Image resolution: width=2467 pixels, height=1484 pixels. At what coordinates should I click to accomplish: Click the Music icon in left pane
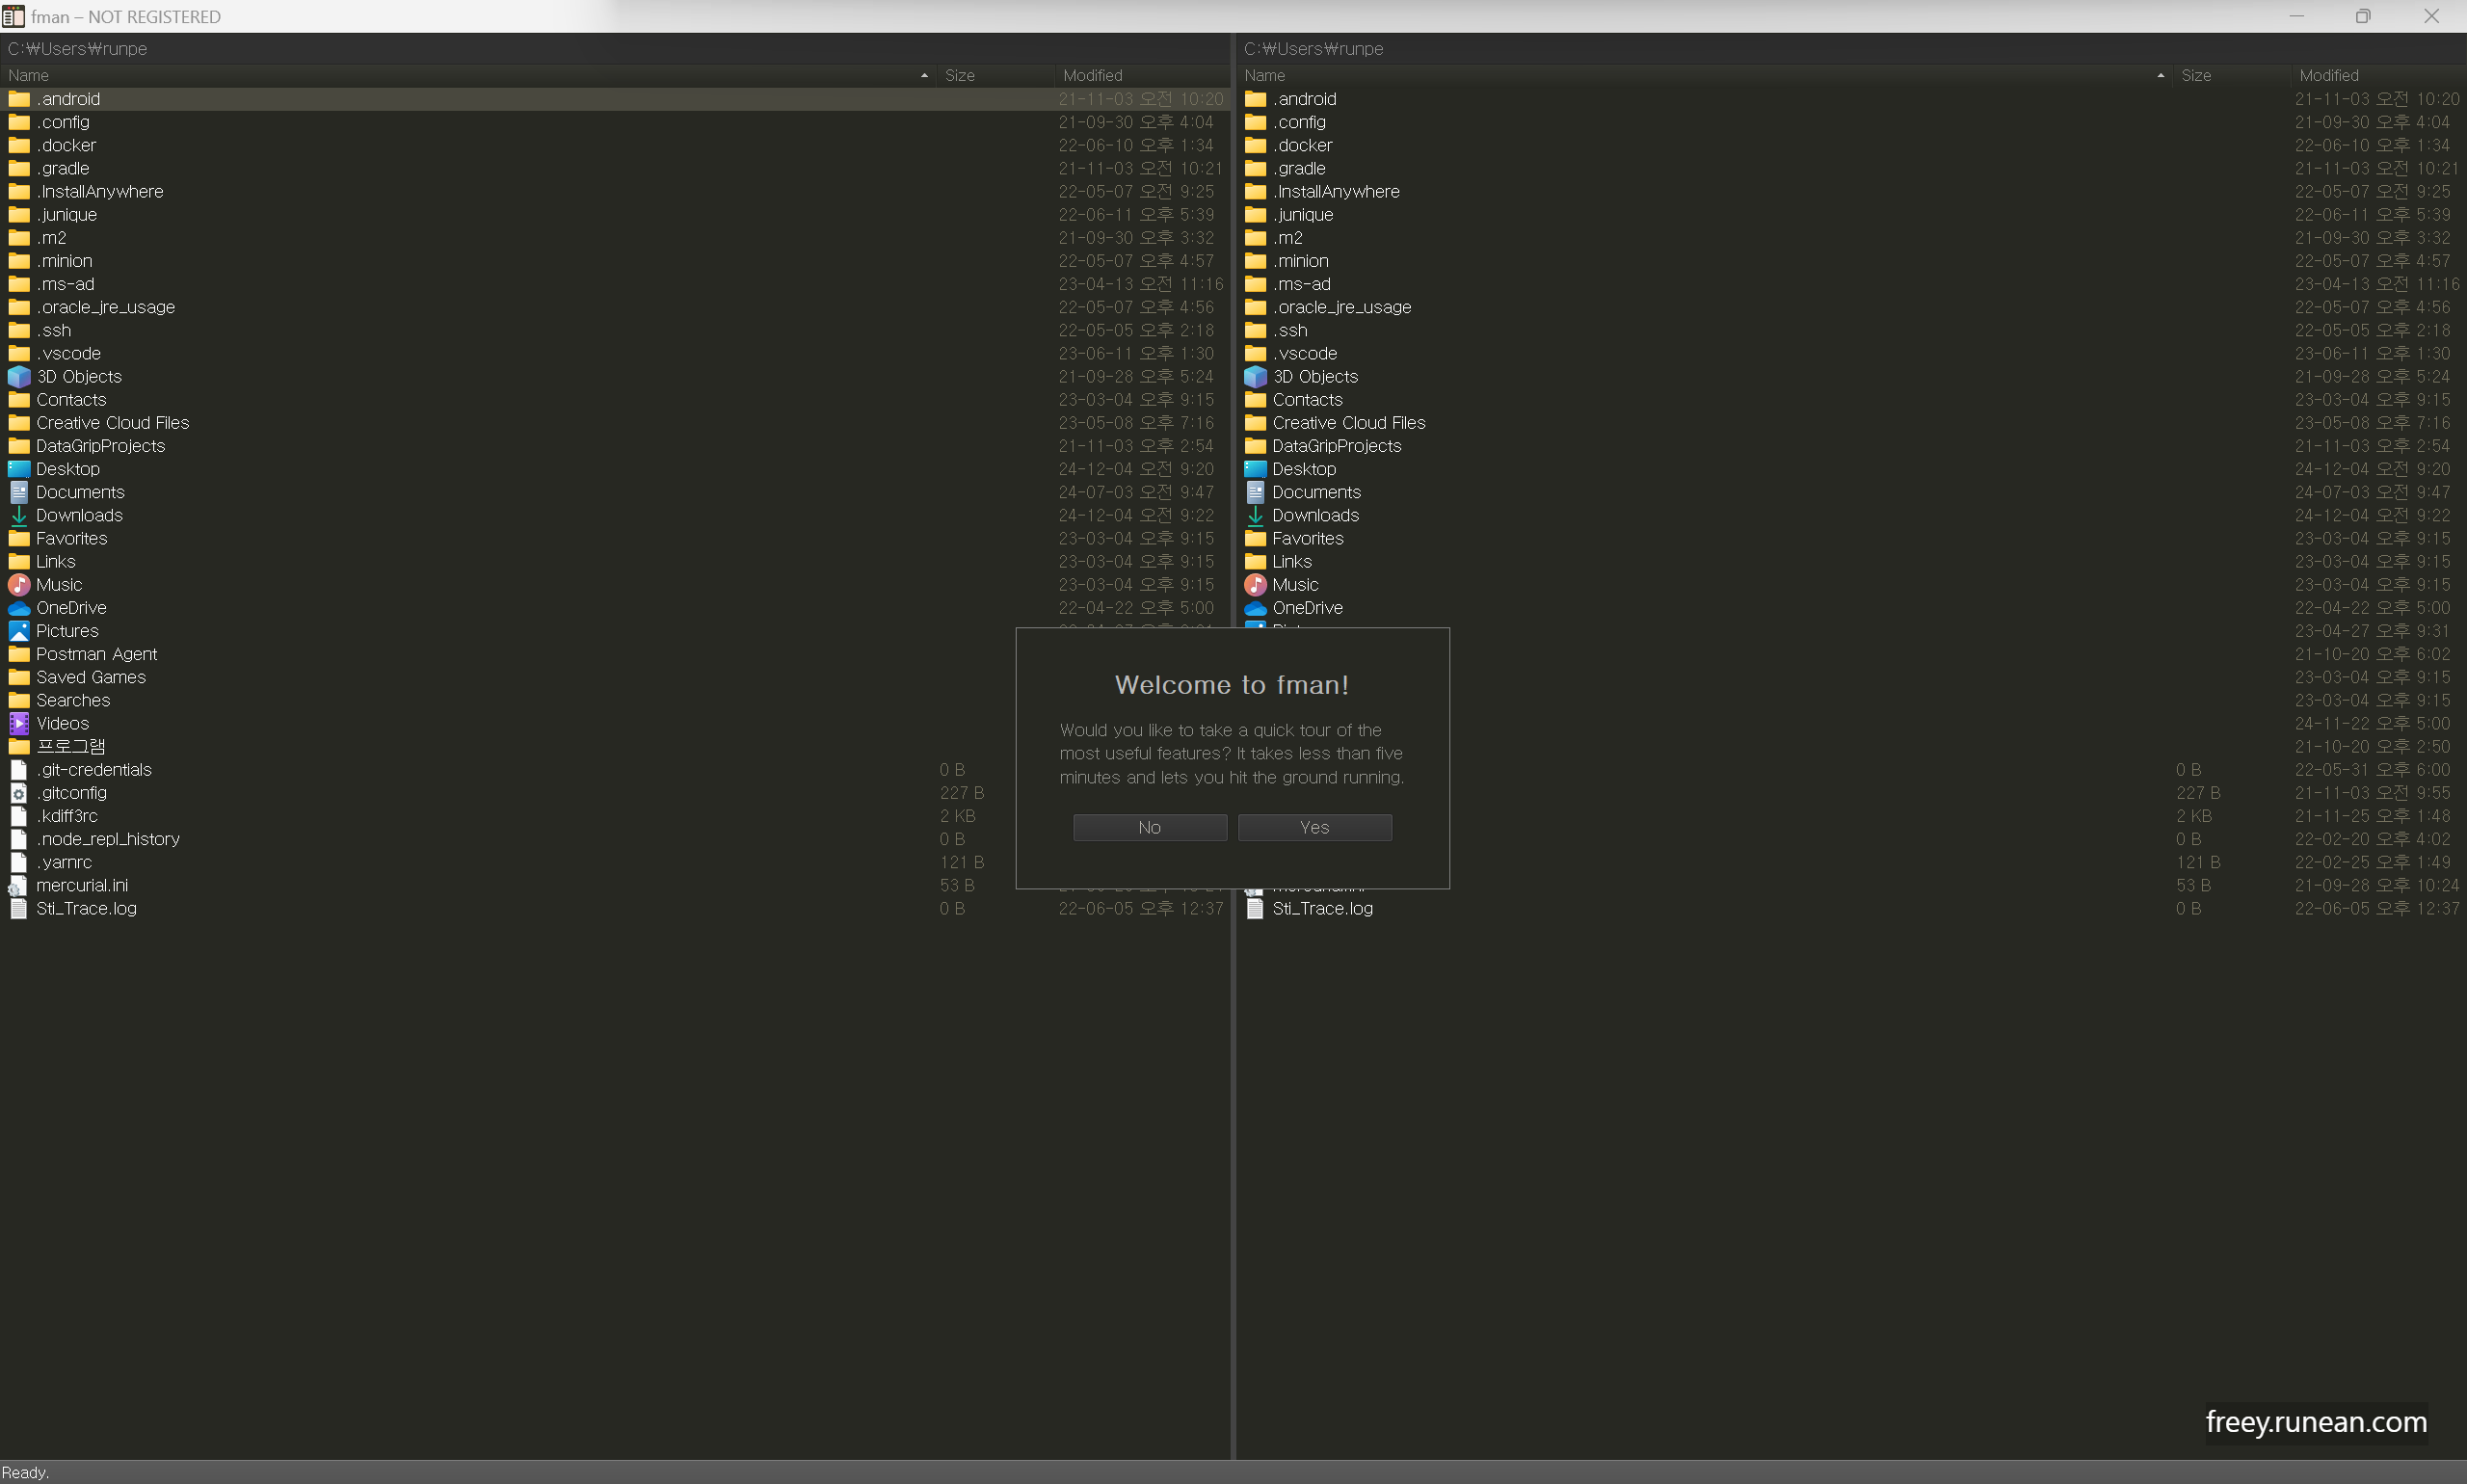click(19, 585)
